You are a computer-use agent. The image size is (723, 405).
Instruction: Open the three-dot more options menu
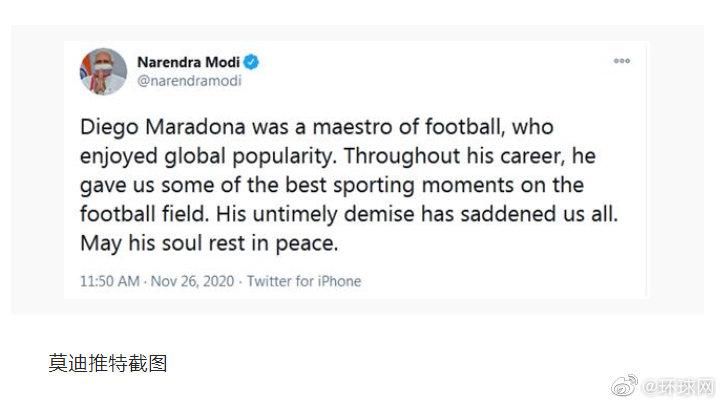tap(622, 61)
